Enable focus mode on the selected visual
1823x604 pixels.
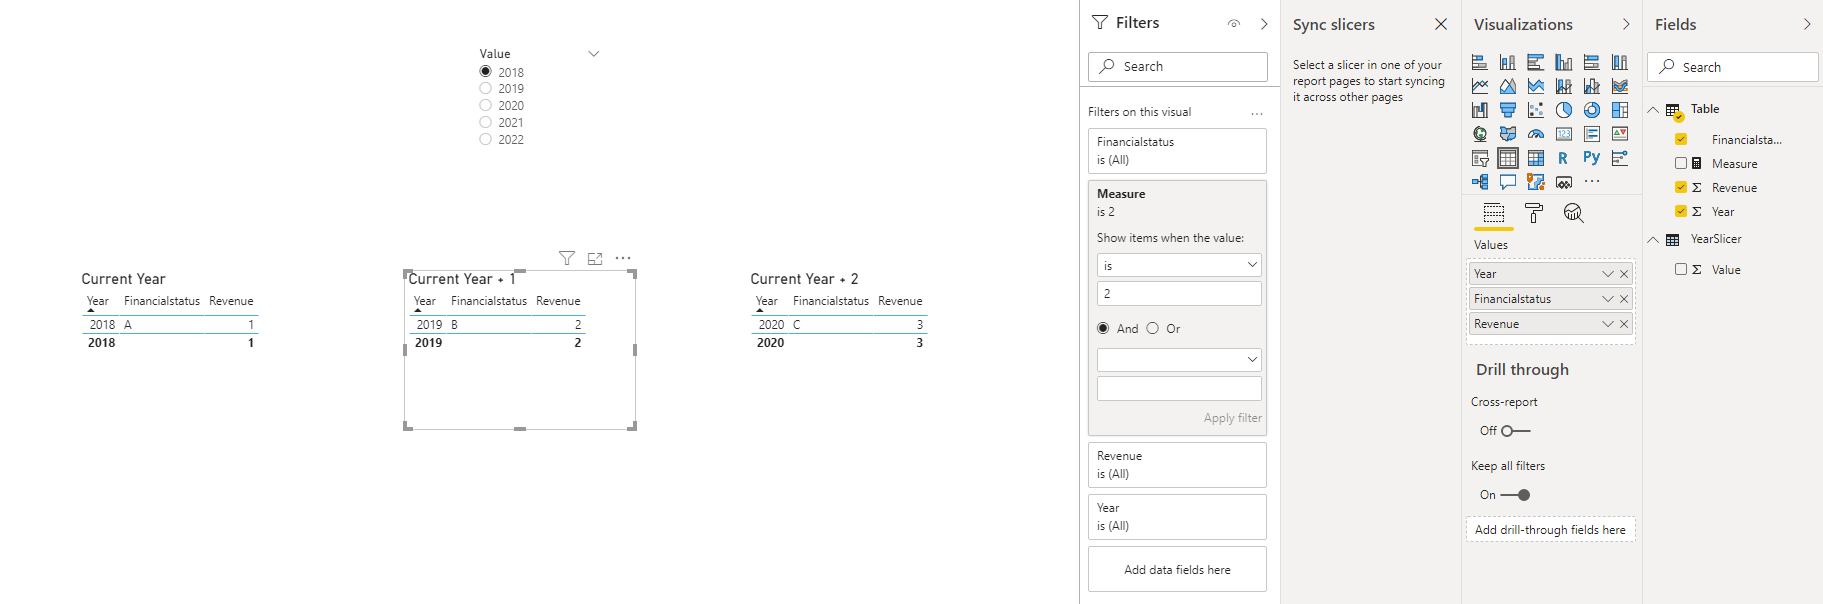(595, 258)
